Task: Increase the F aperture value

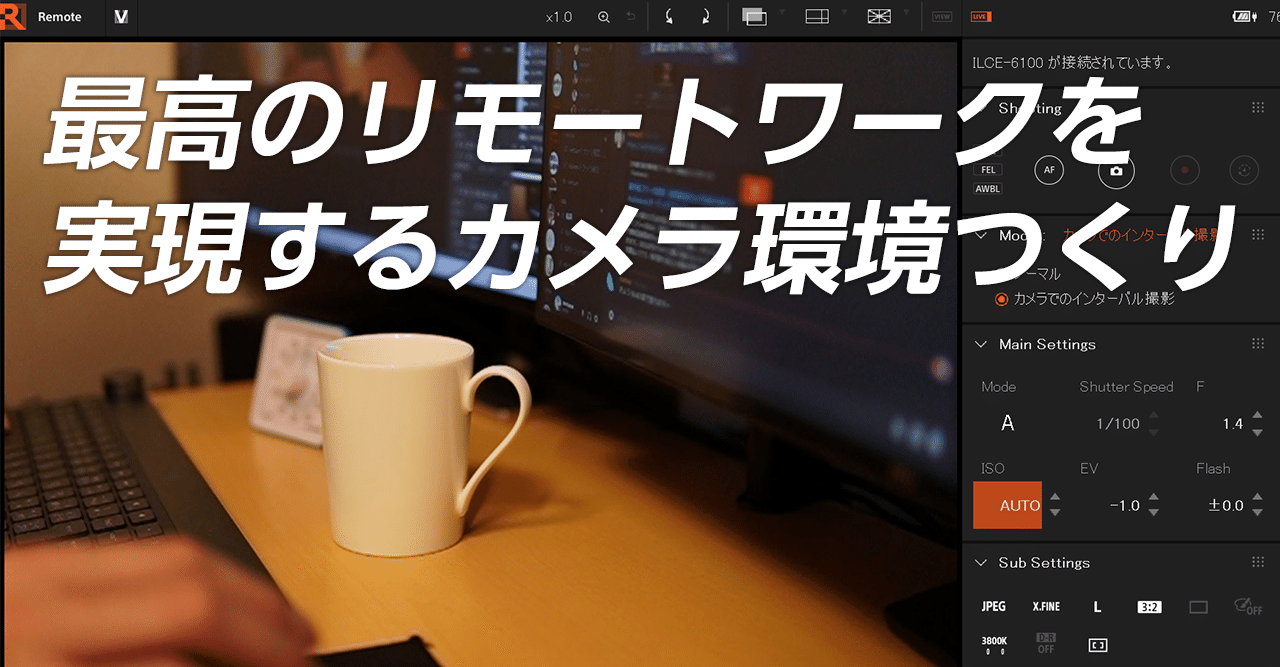Action: [x=1257, y=415]
